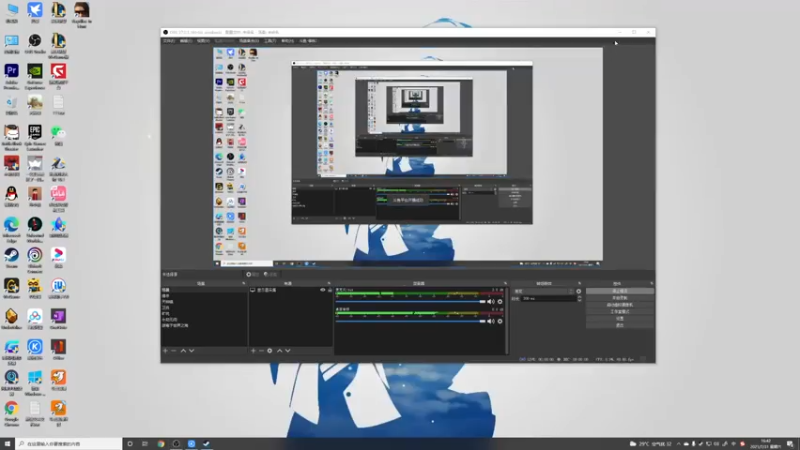
Task: Remove the selected source with the minus icon
Action: pos(261,351)
